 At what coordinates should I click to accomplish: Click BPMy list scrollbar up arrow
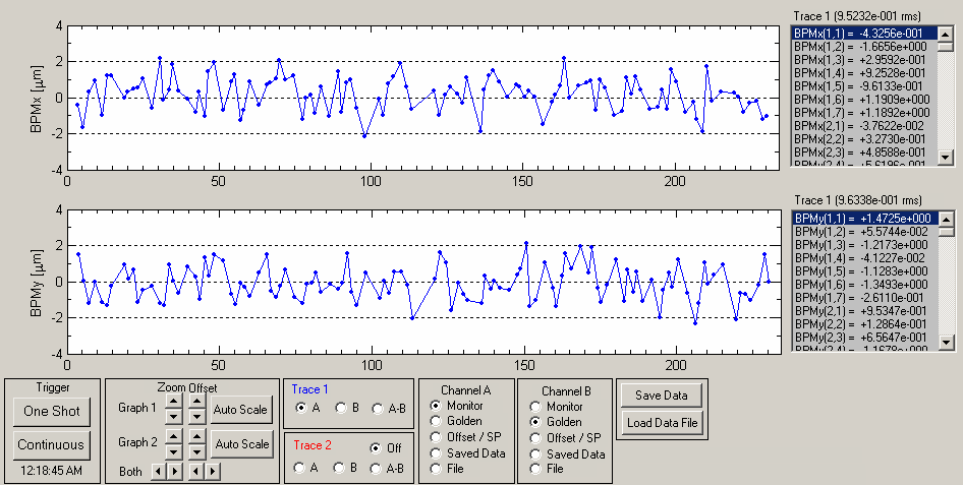(946, 219)
